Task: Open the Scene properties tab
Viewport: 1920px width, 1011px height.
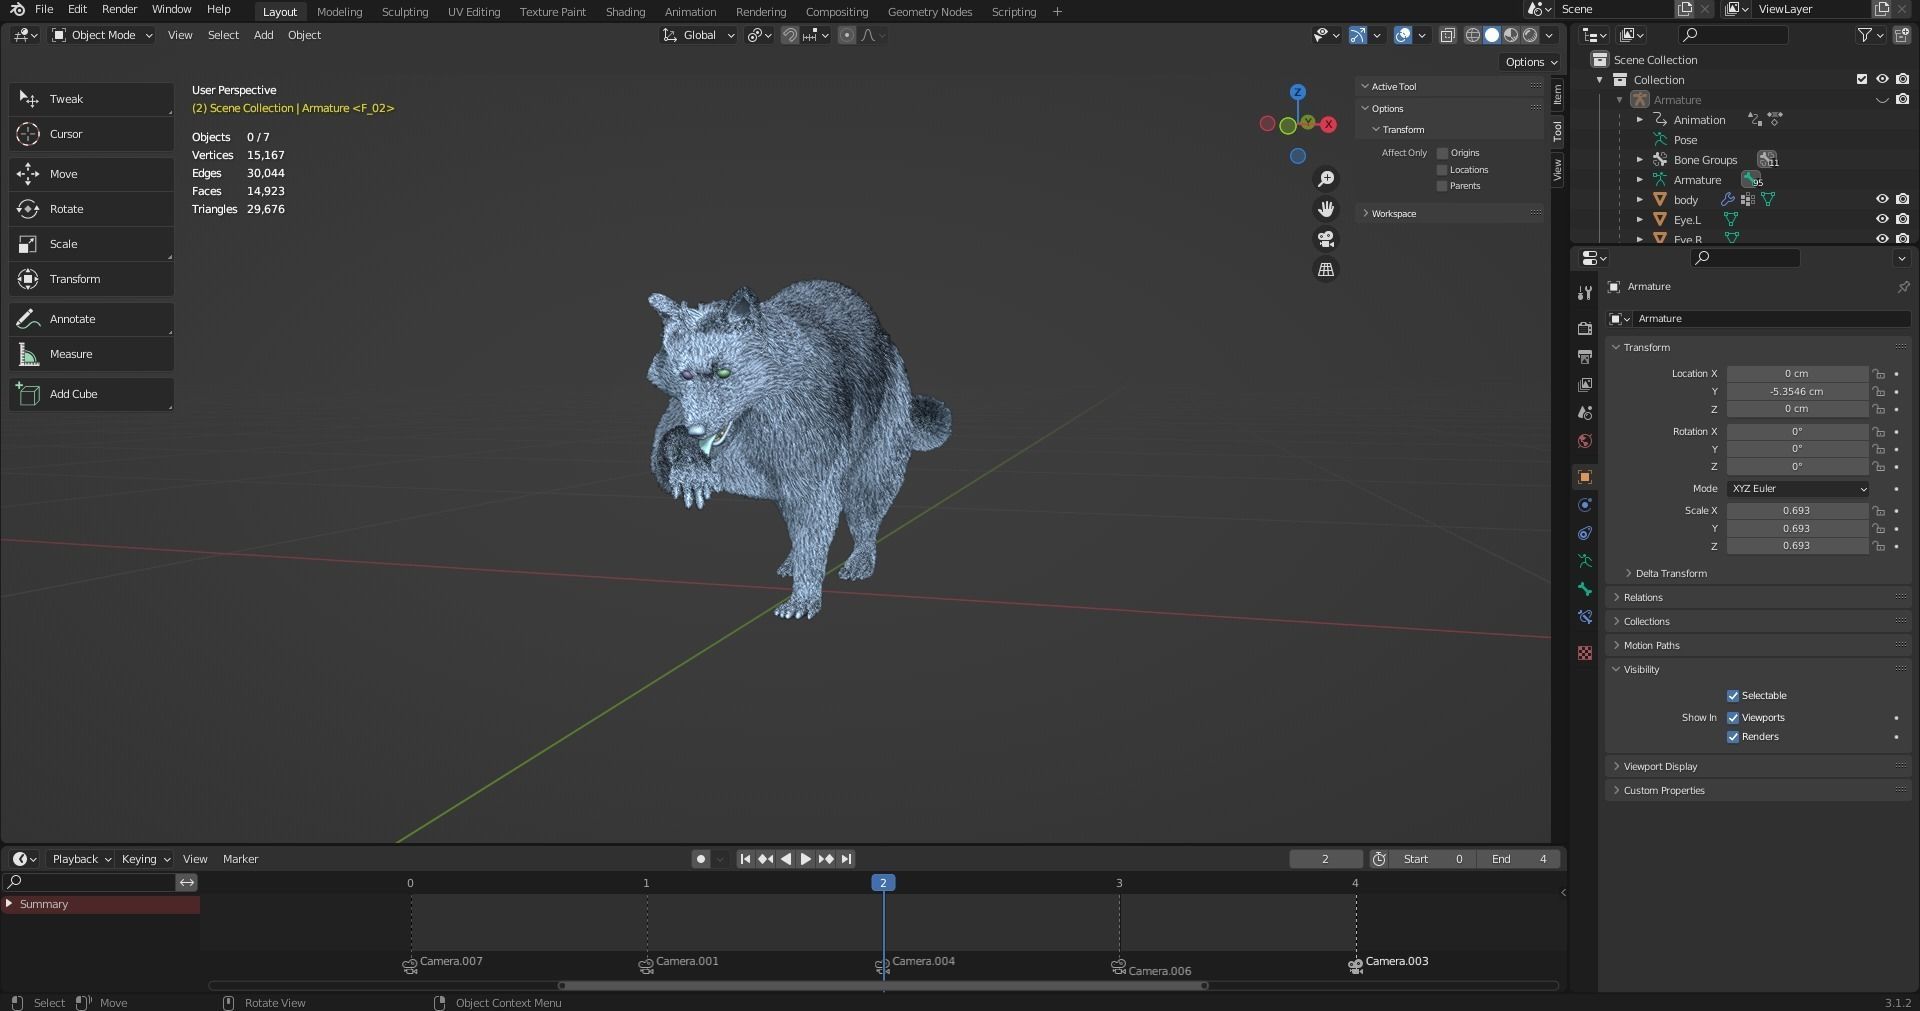Action: tap(1585, 412)
